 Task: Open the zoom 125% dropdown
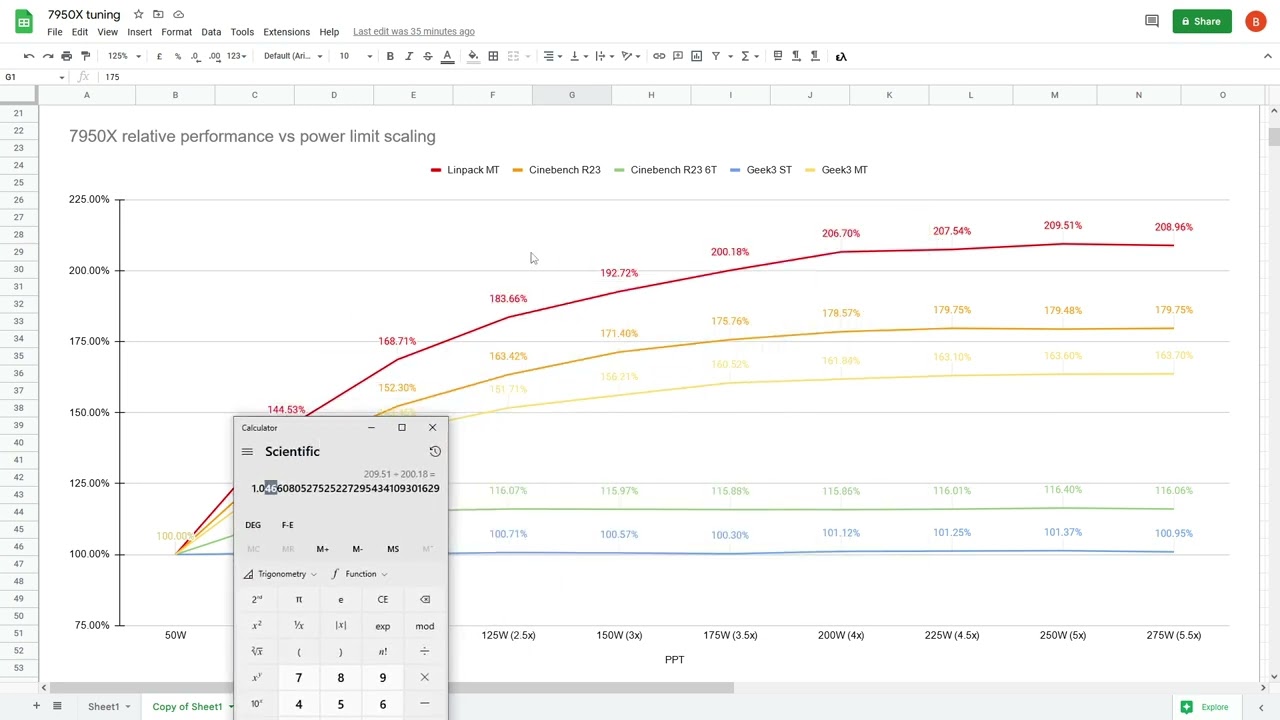pos(124,56)
